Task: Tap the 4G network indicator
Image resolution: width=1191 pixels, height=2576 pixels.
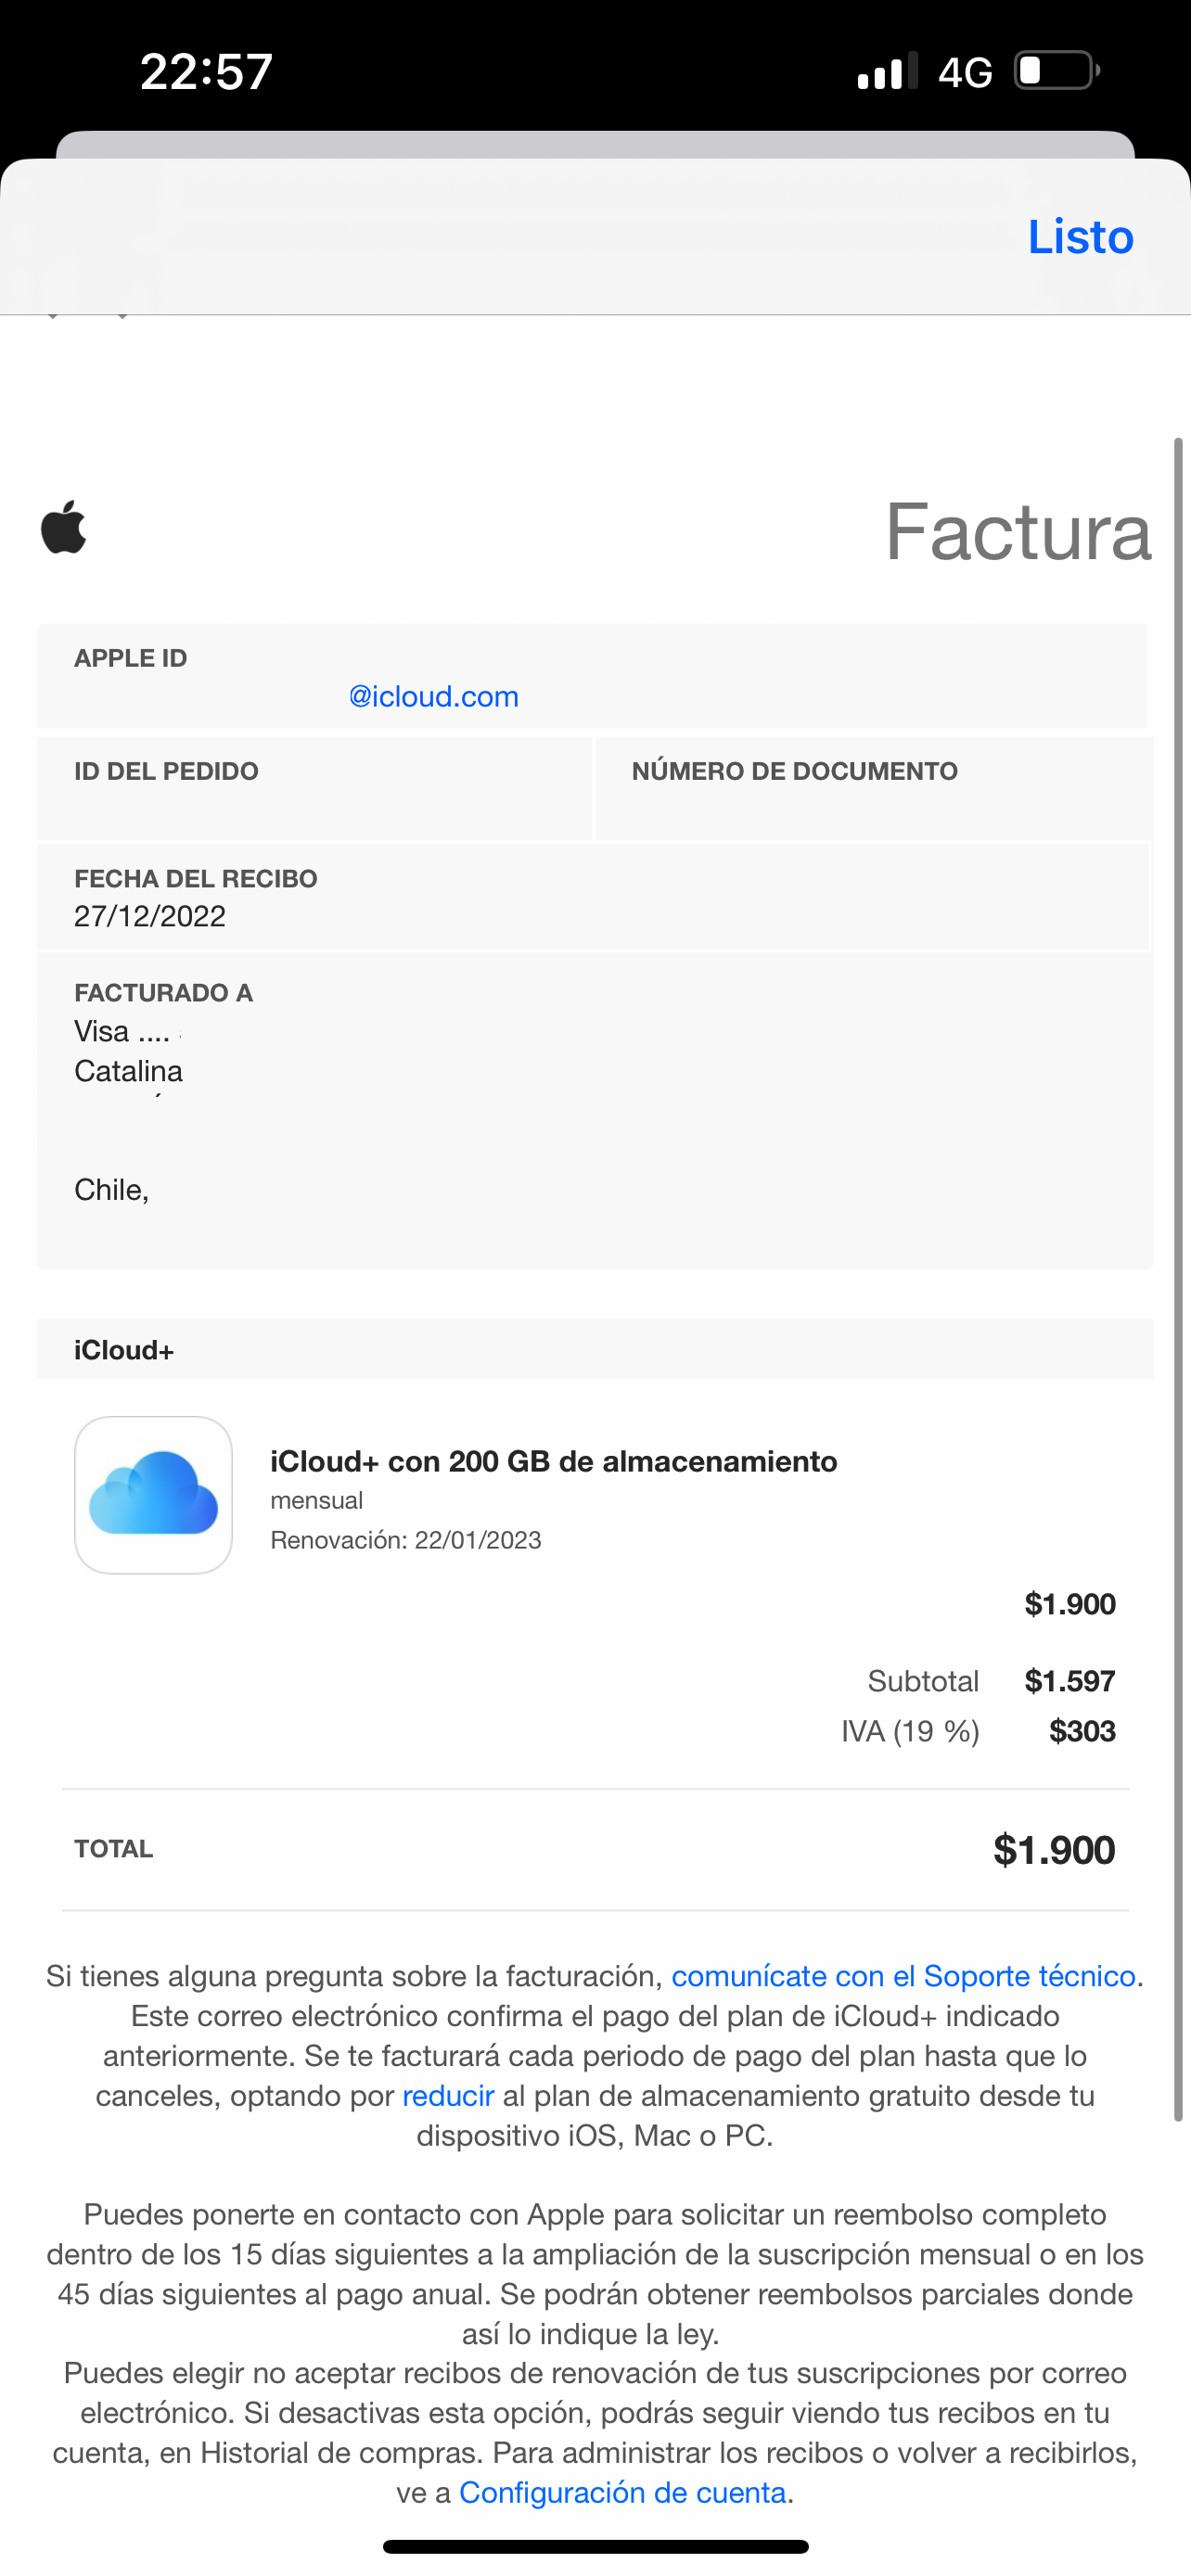Action: (965, 72)
